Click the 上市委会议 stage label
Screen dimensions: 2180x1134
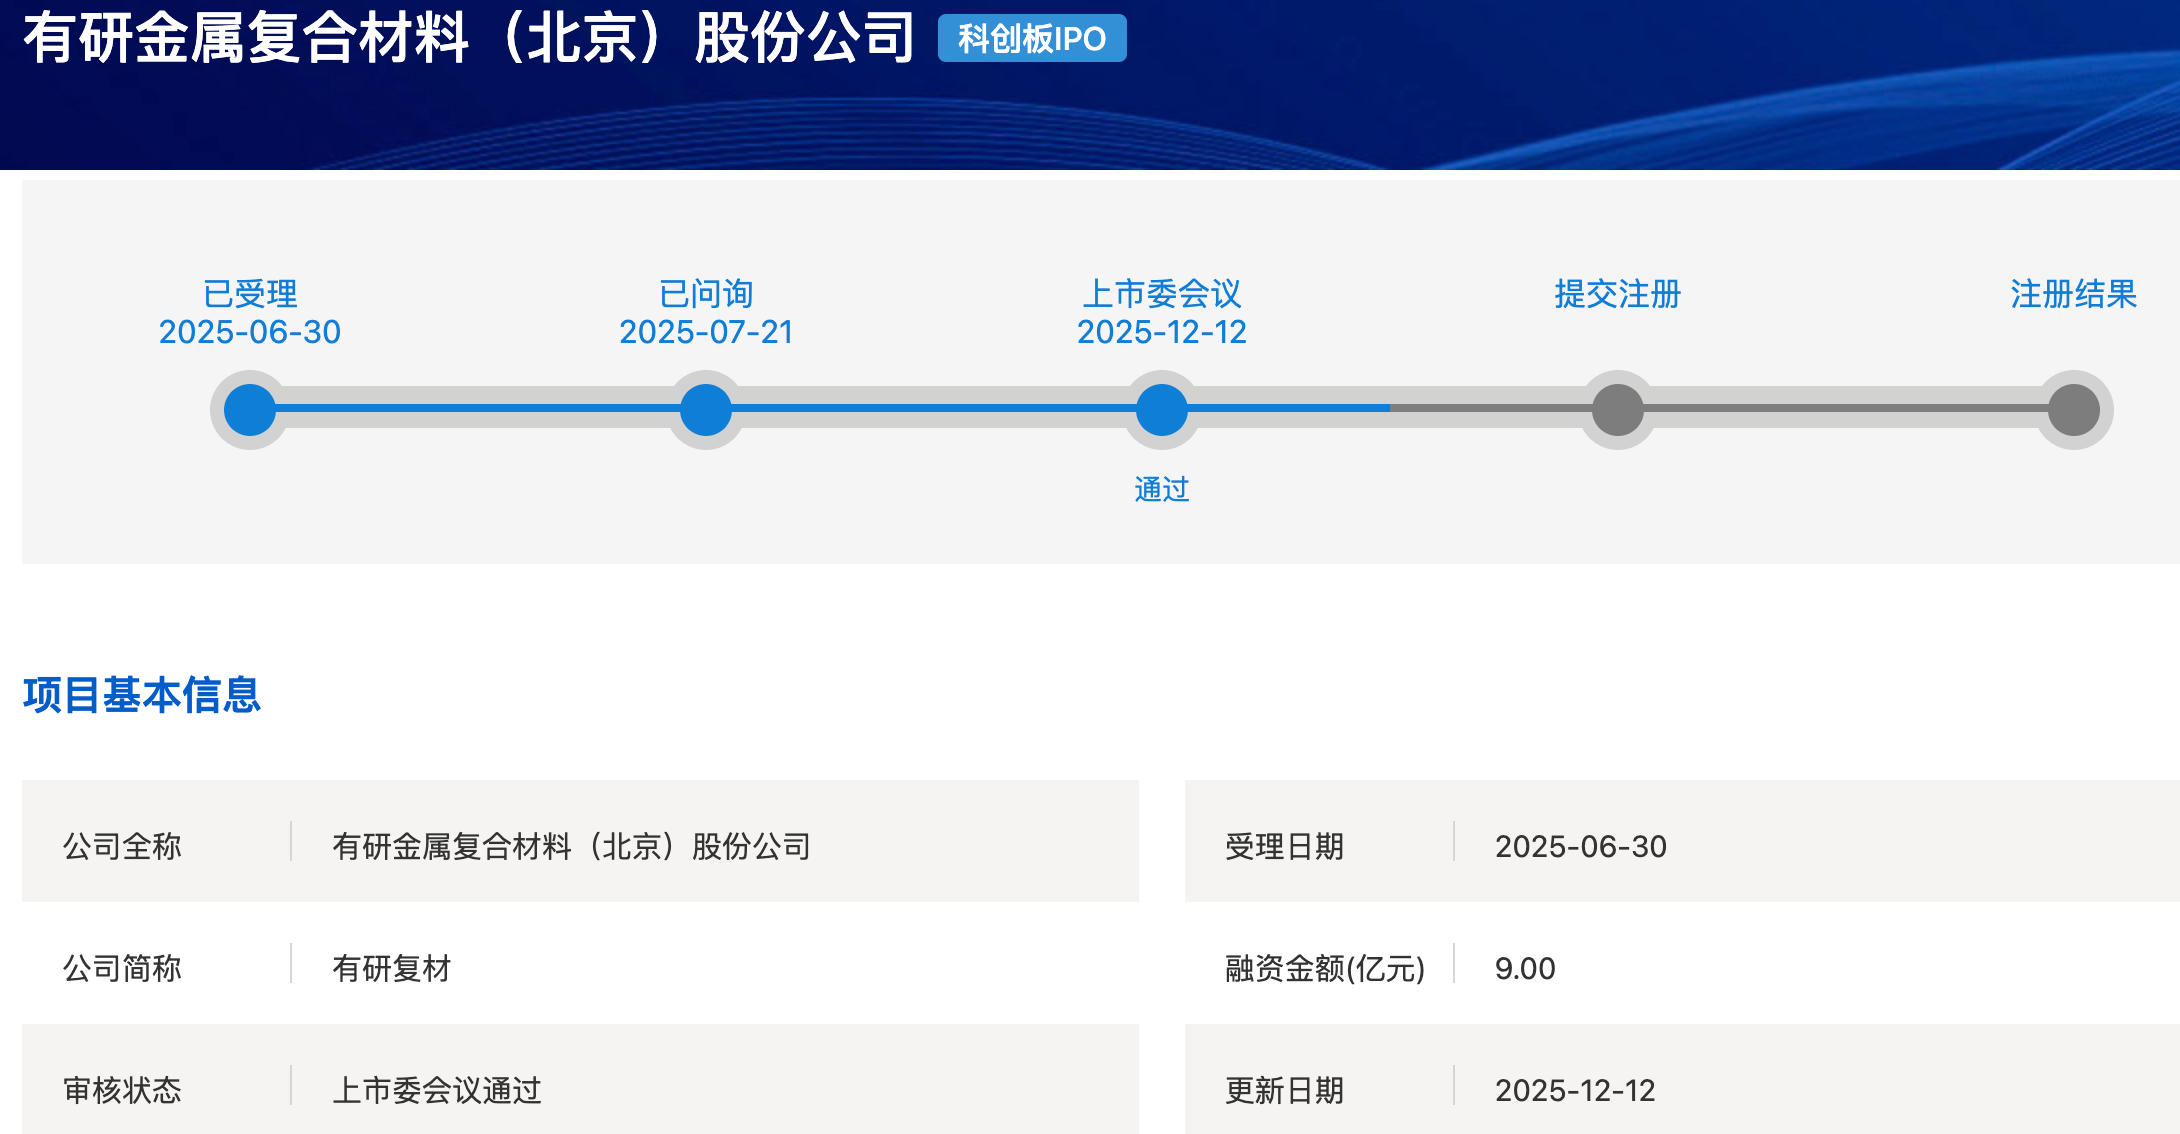tap(1162, 294)
